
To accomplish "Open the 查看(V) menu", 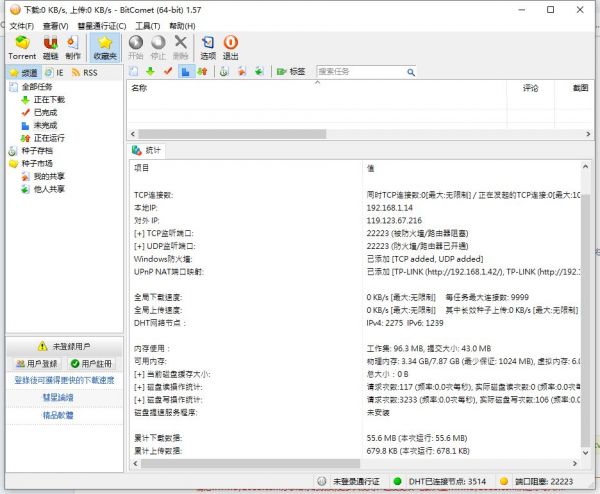I will coord(55,26).
